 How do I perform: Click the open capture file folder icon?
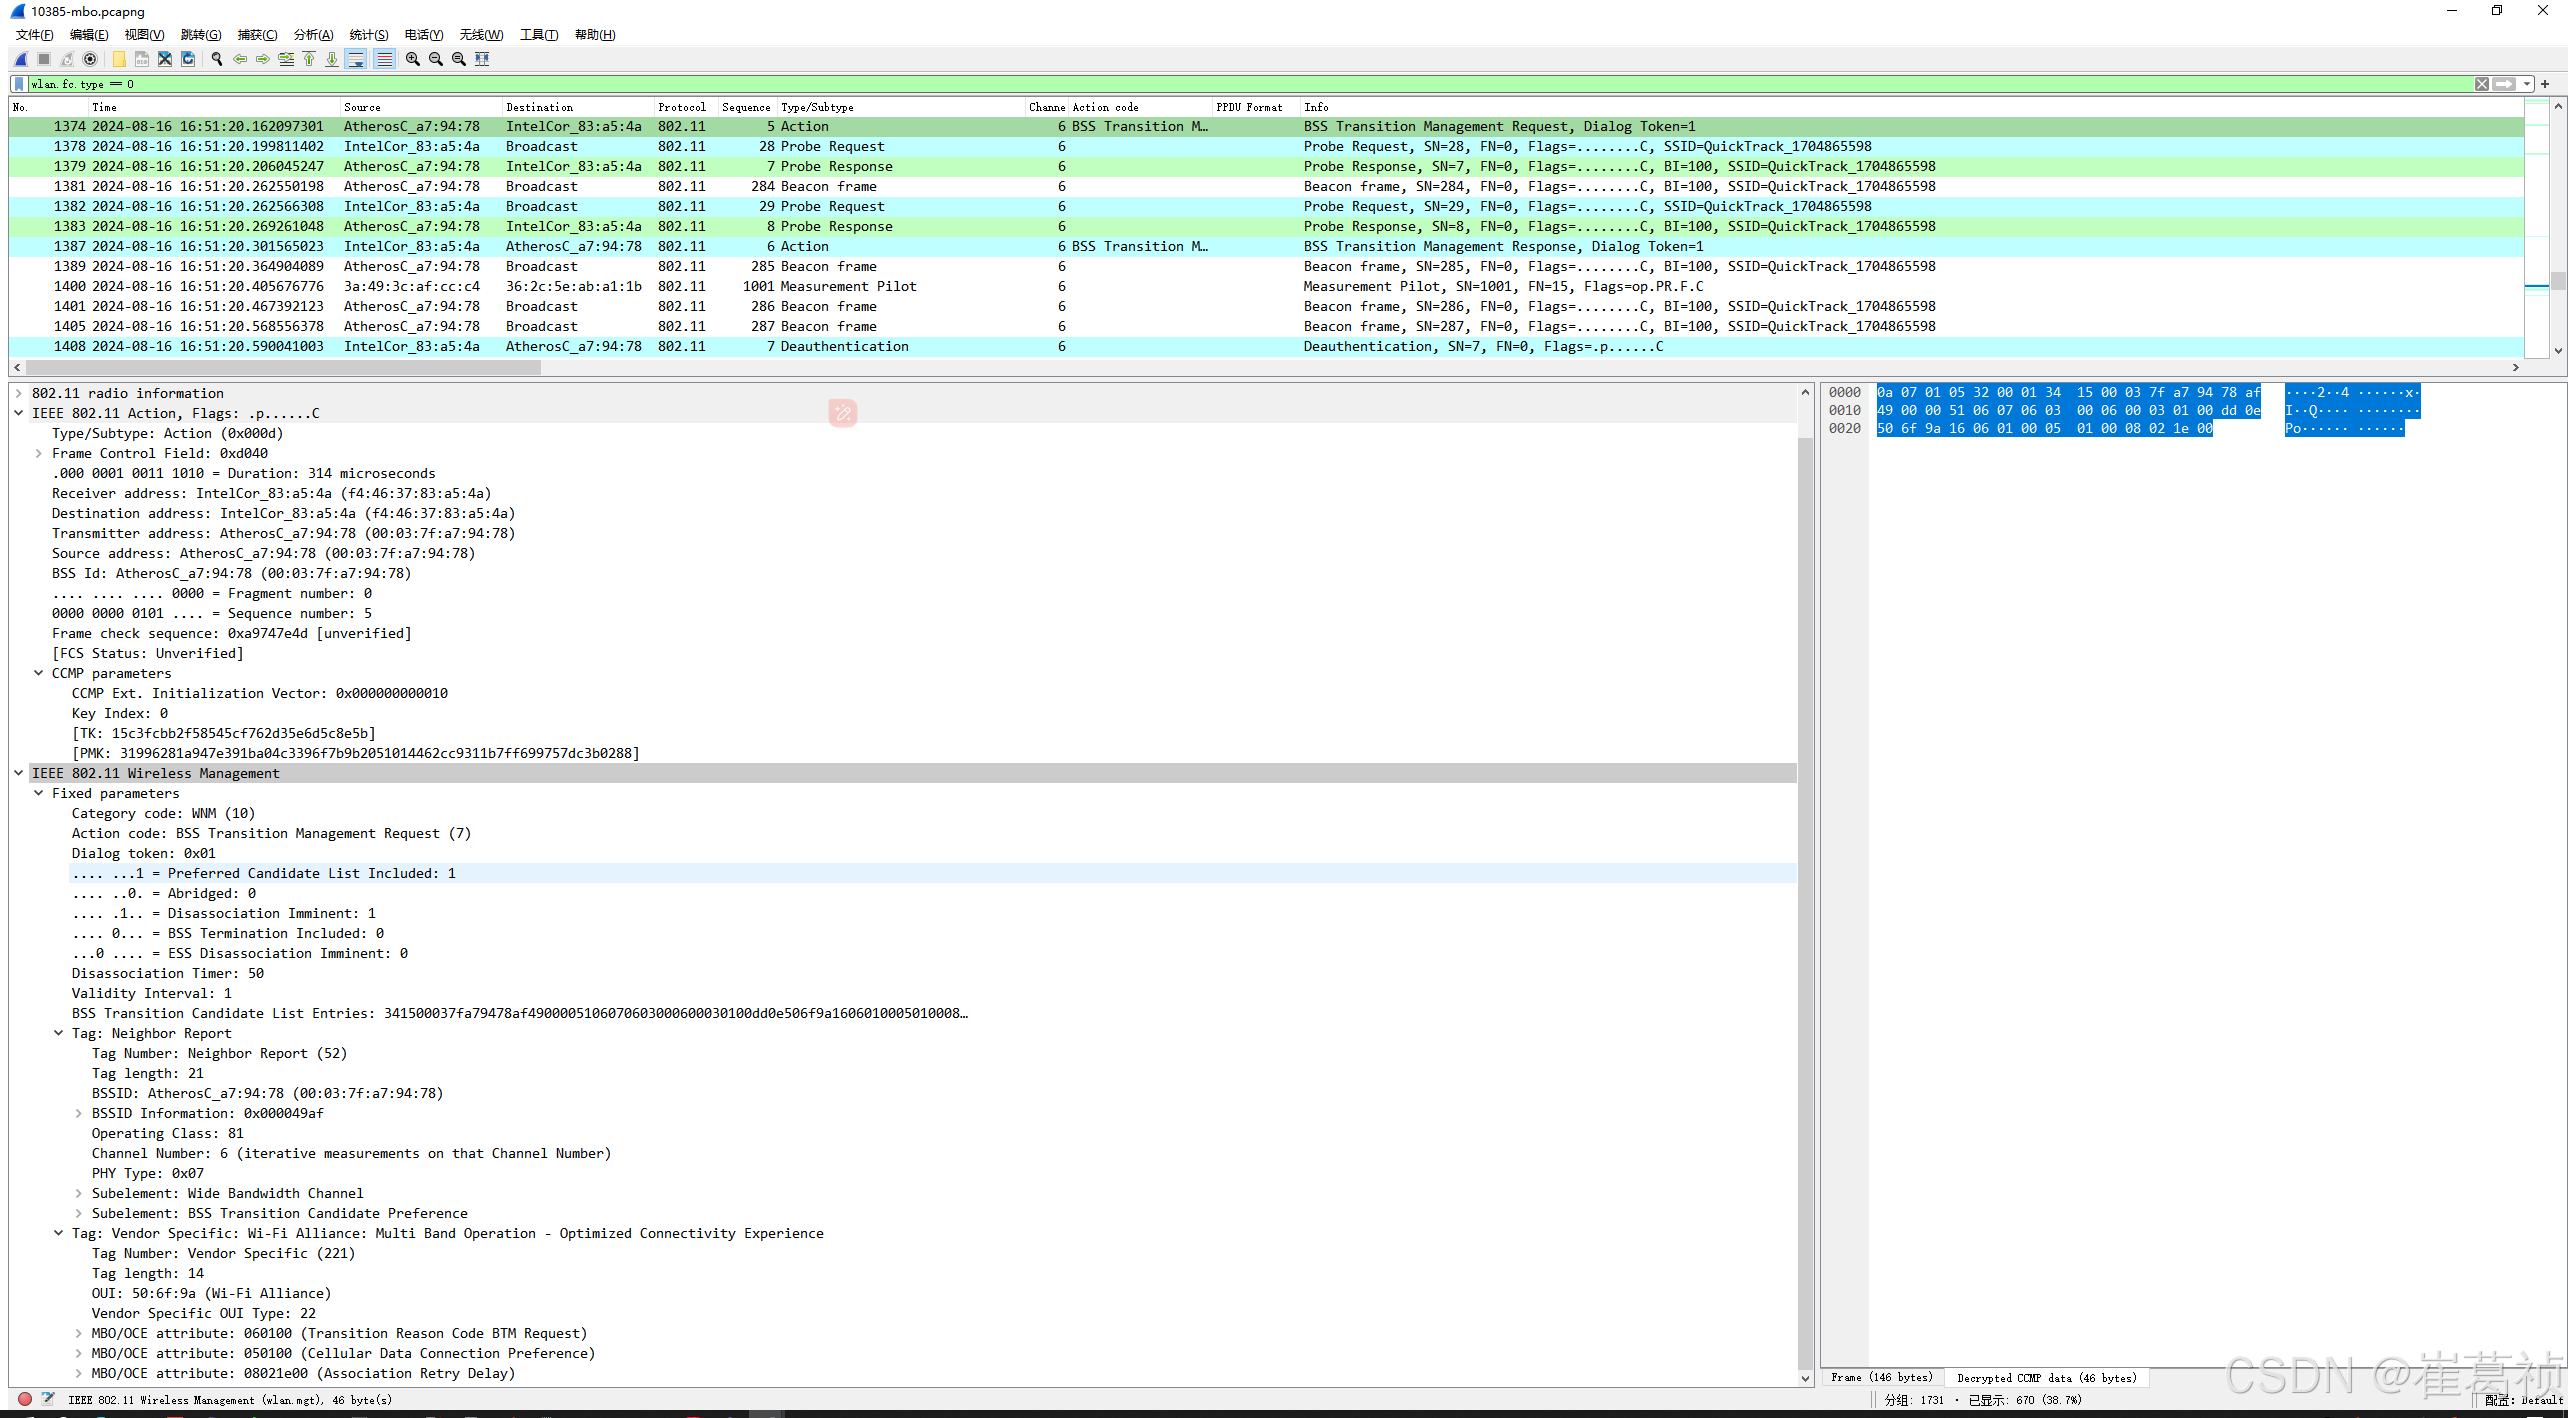click(119, 59)
